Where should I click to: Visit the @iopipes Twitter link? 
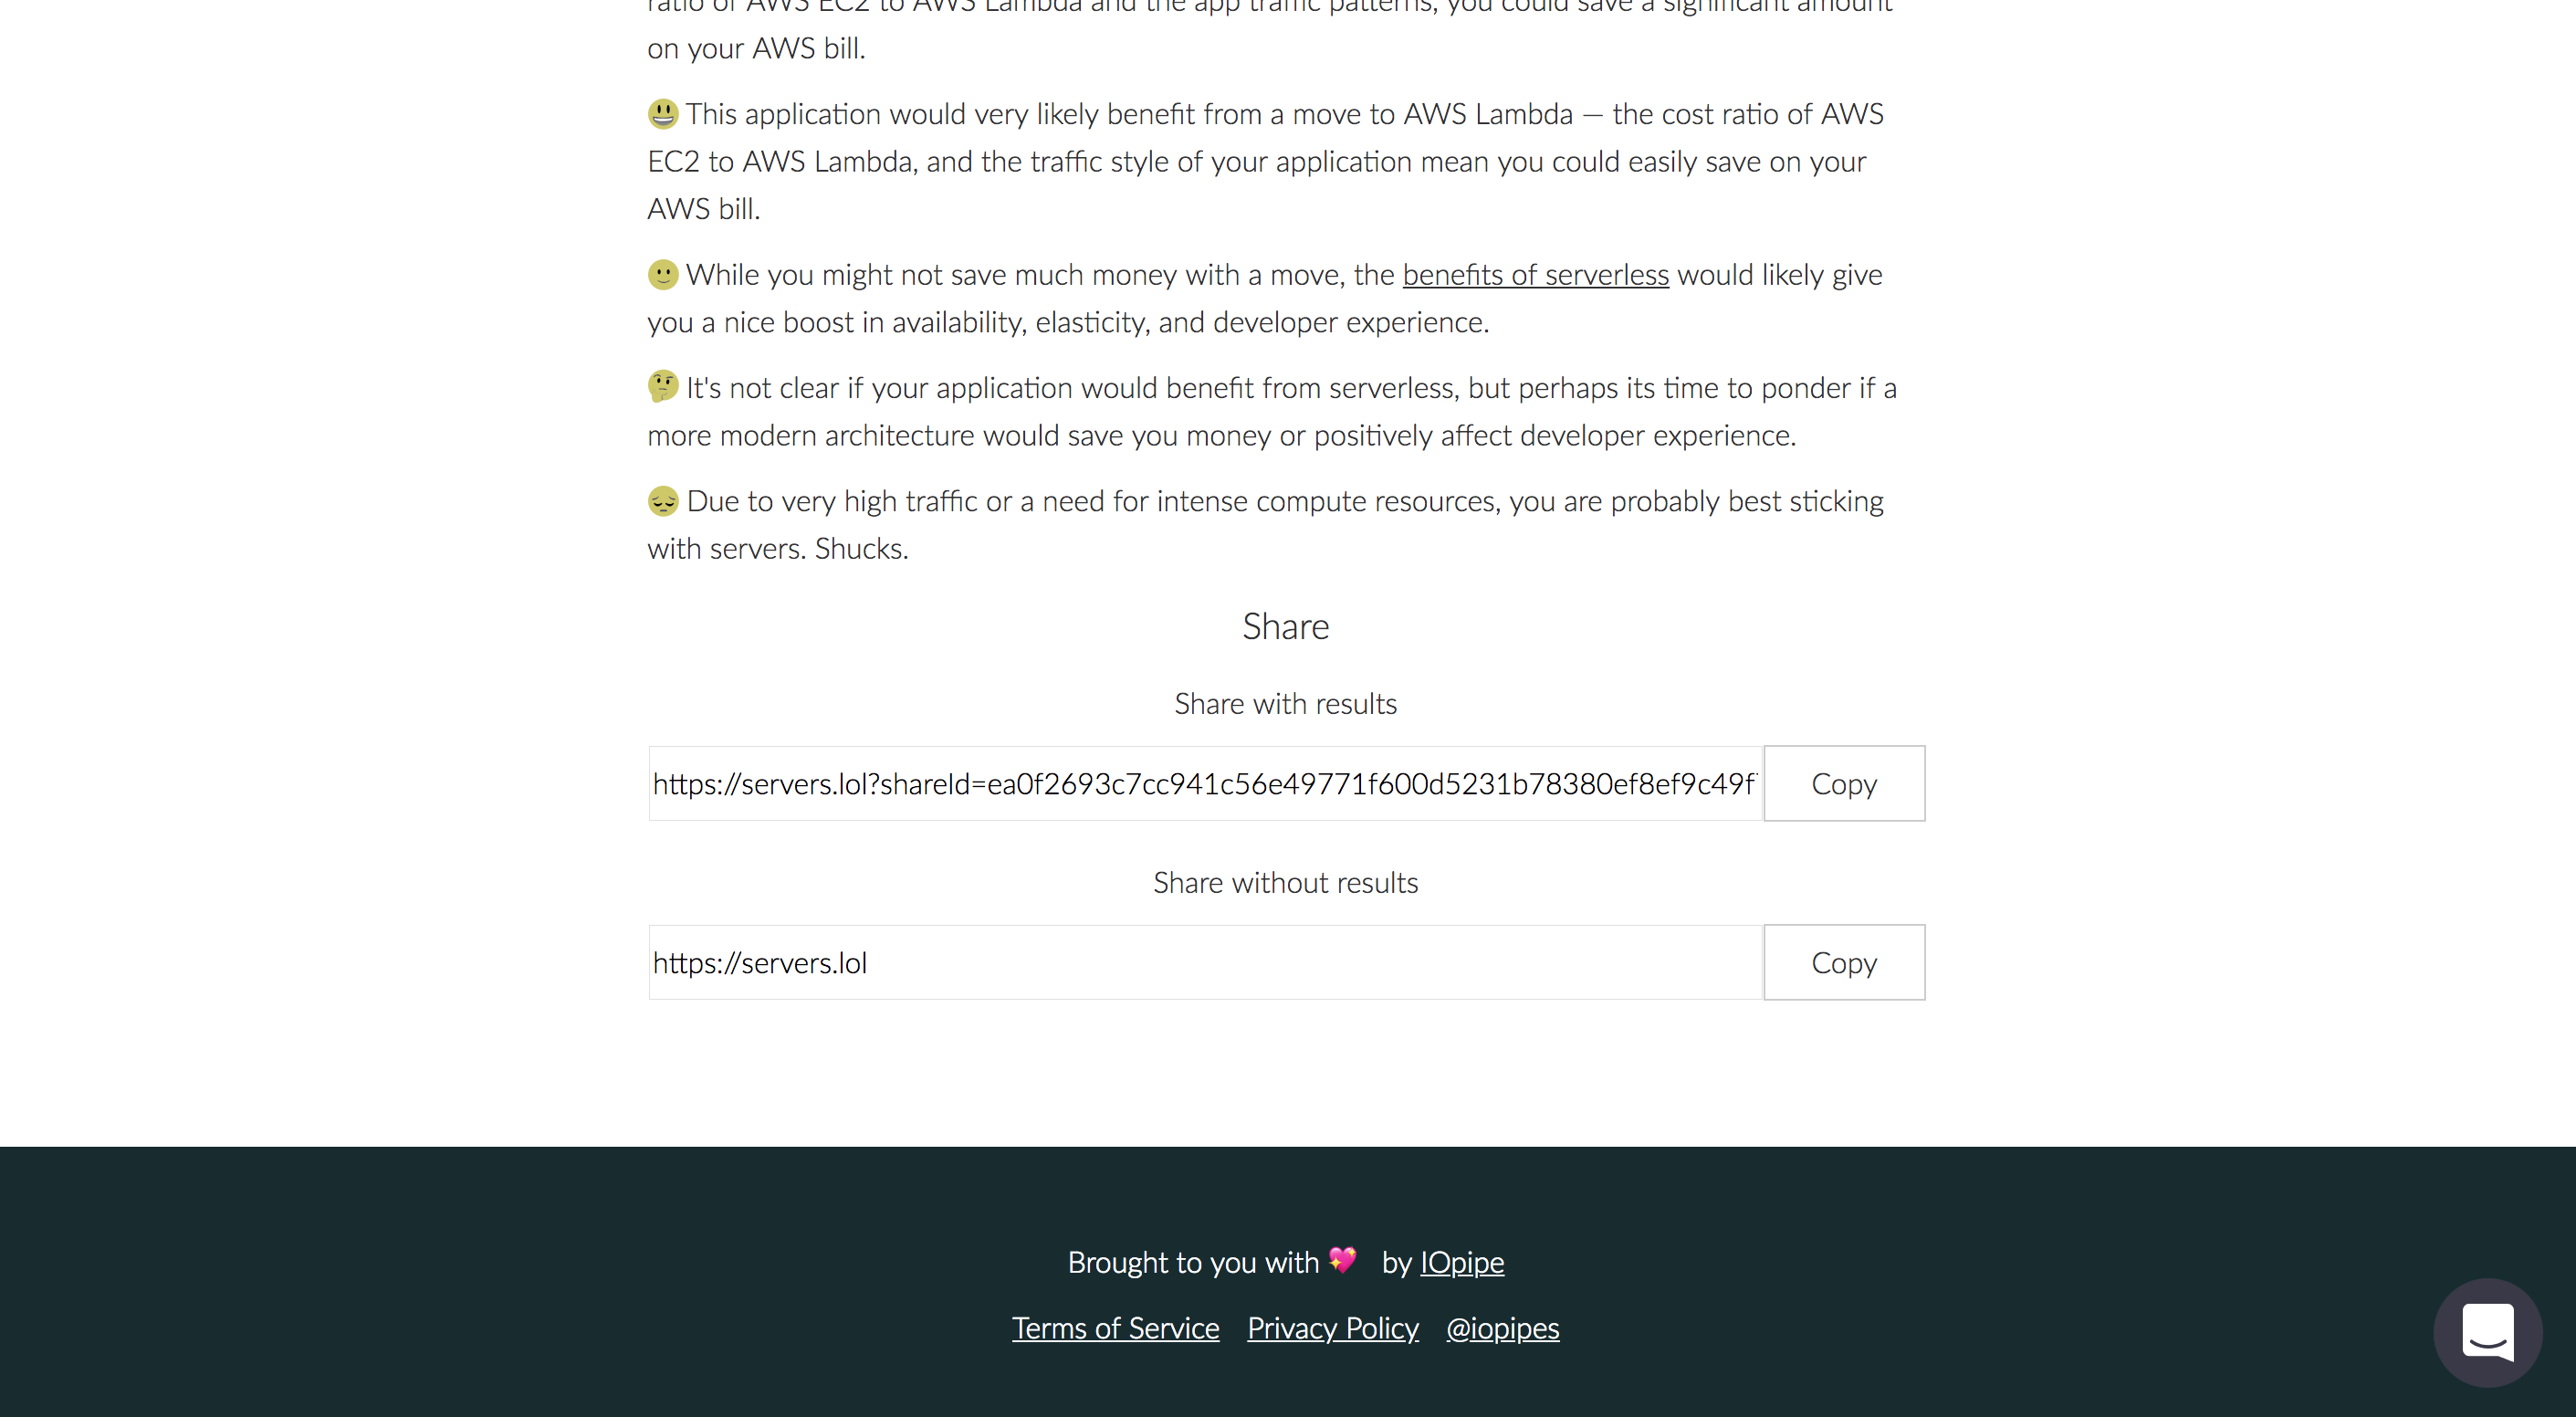(1503, 1328)
